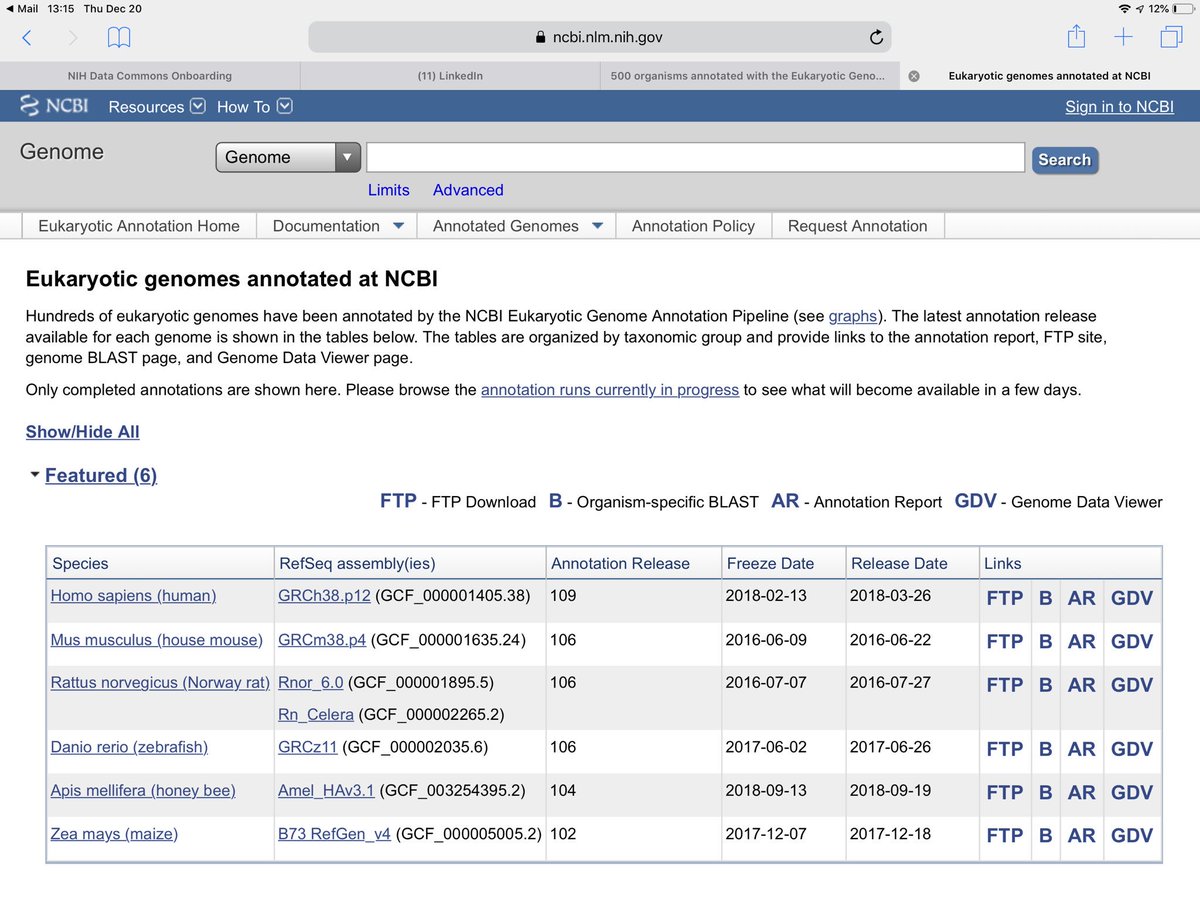Open BLAST (B) for Homo sapiens

1046,598
